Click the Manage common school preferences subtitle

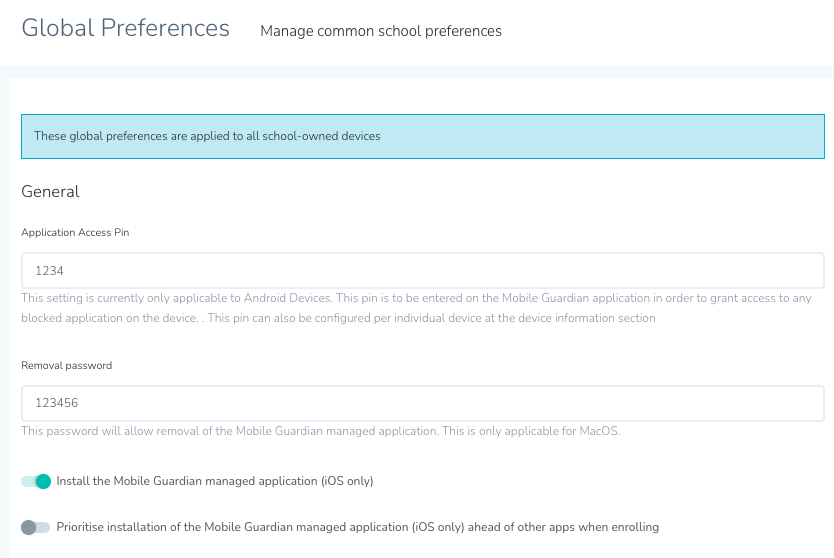coord(381,31)
